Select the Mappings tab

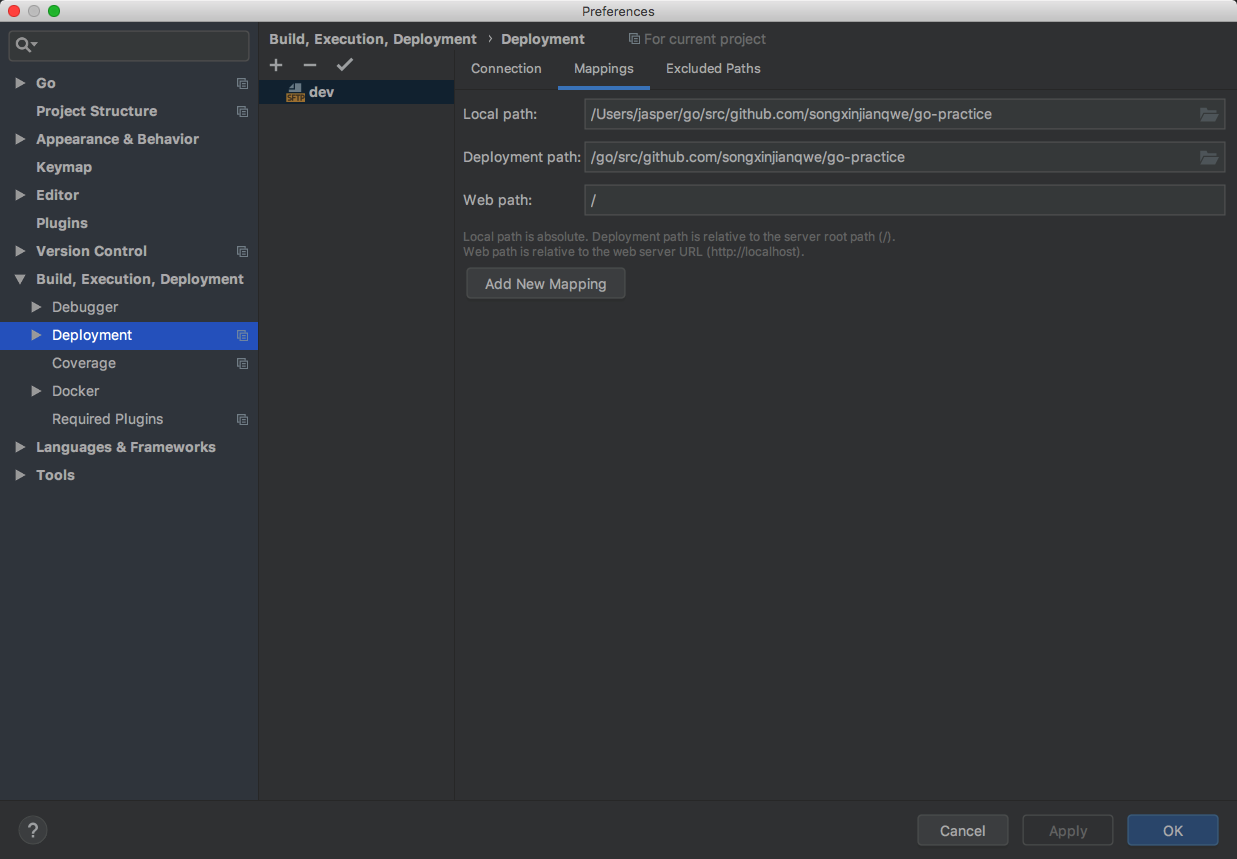(604, 69)
